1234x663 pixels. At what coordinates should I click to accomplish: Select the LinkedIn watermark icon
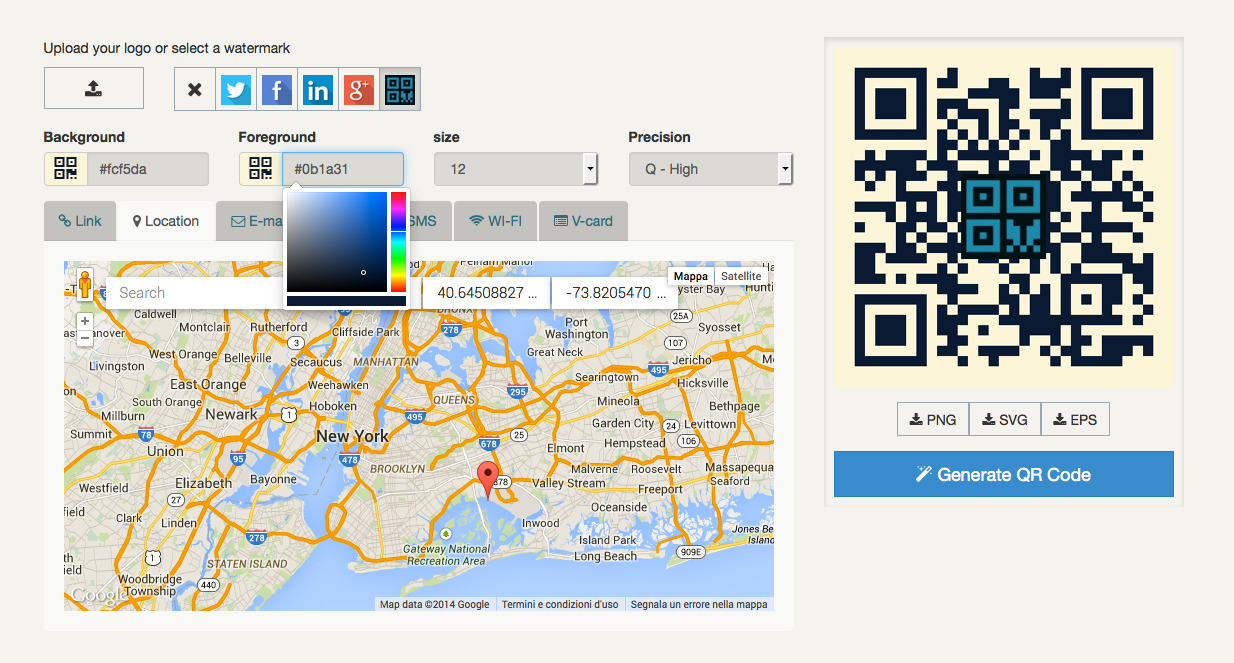coord(318,89)
